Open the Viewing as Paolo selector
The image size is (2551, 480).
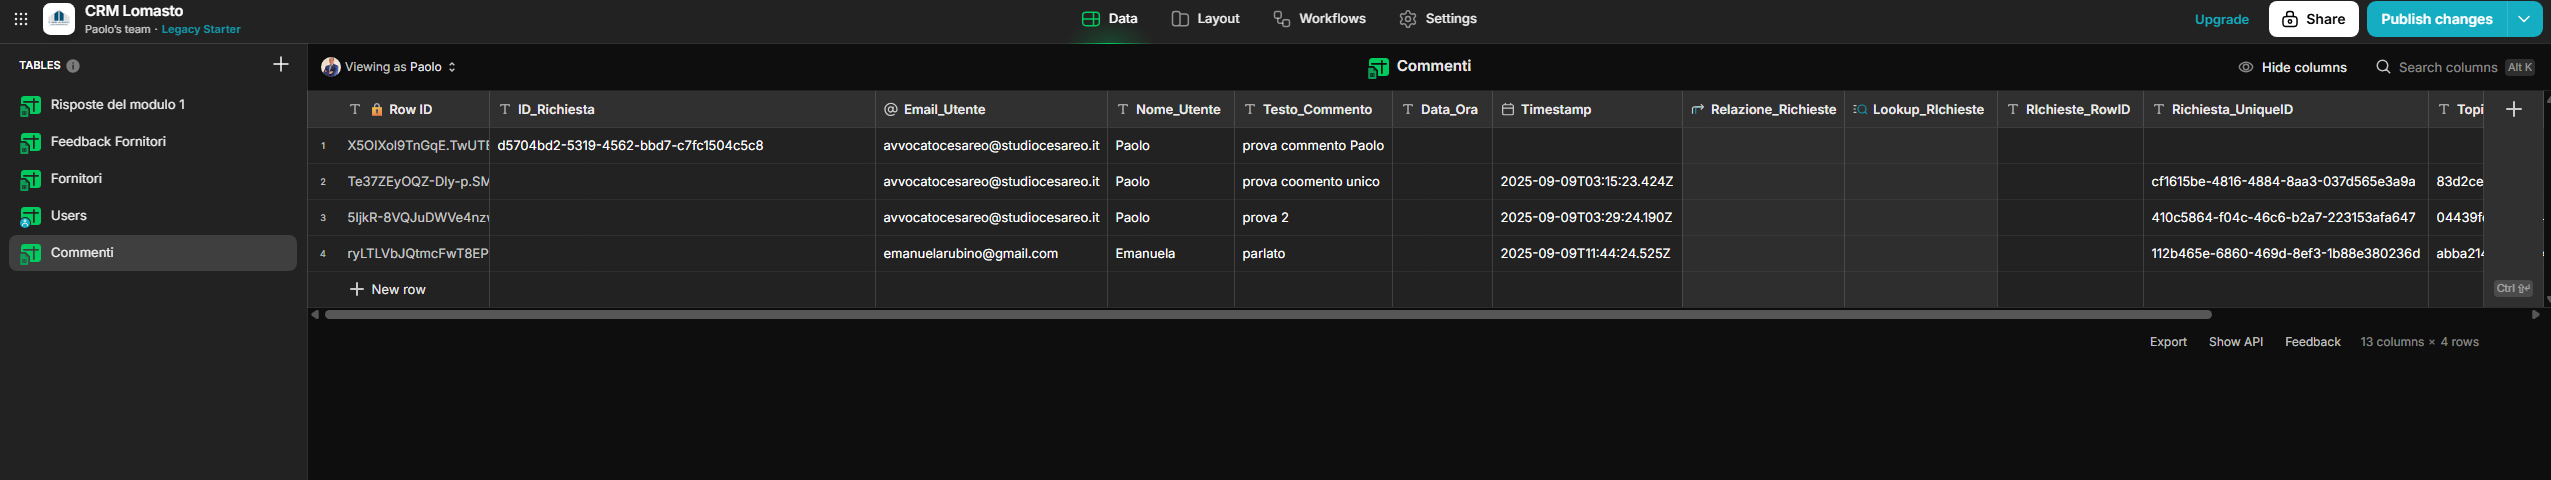[x=389, y=67]
